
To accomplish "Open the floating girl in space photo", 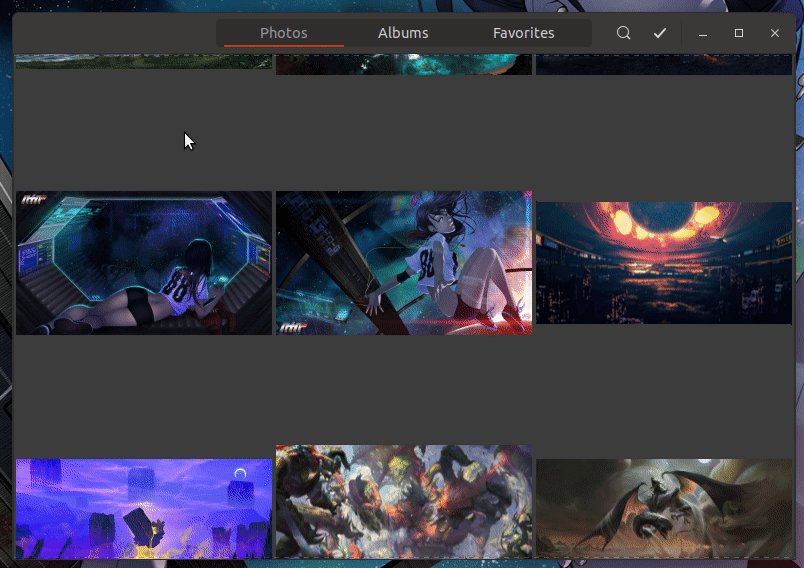I will click(x=404, y=263).
